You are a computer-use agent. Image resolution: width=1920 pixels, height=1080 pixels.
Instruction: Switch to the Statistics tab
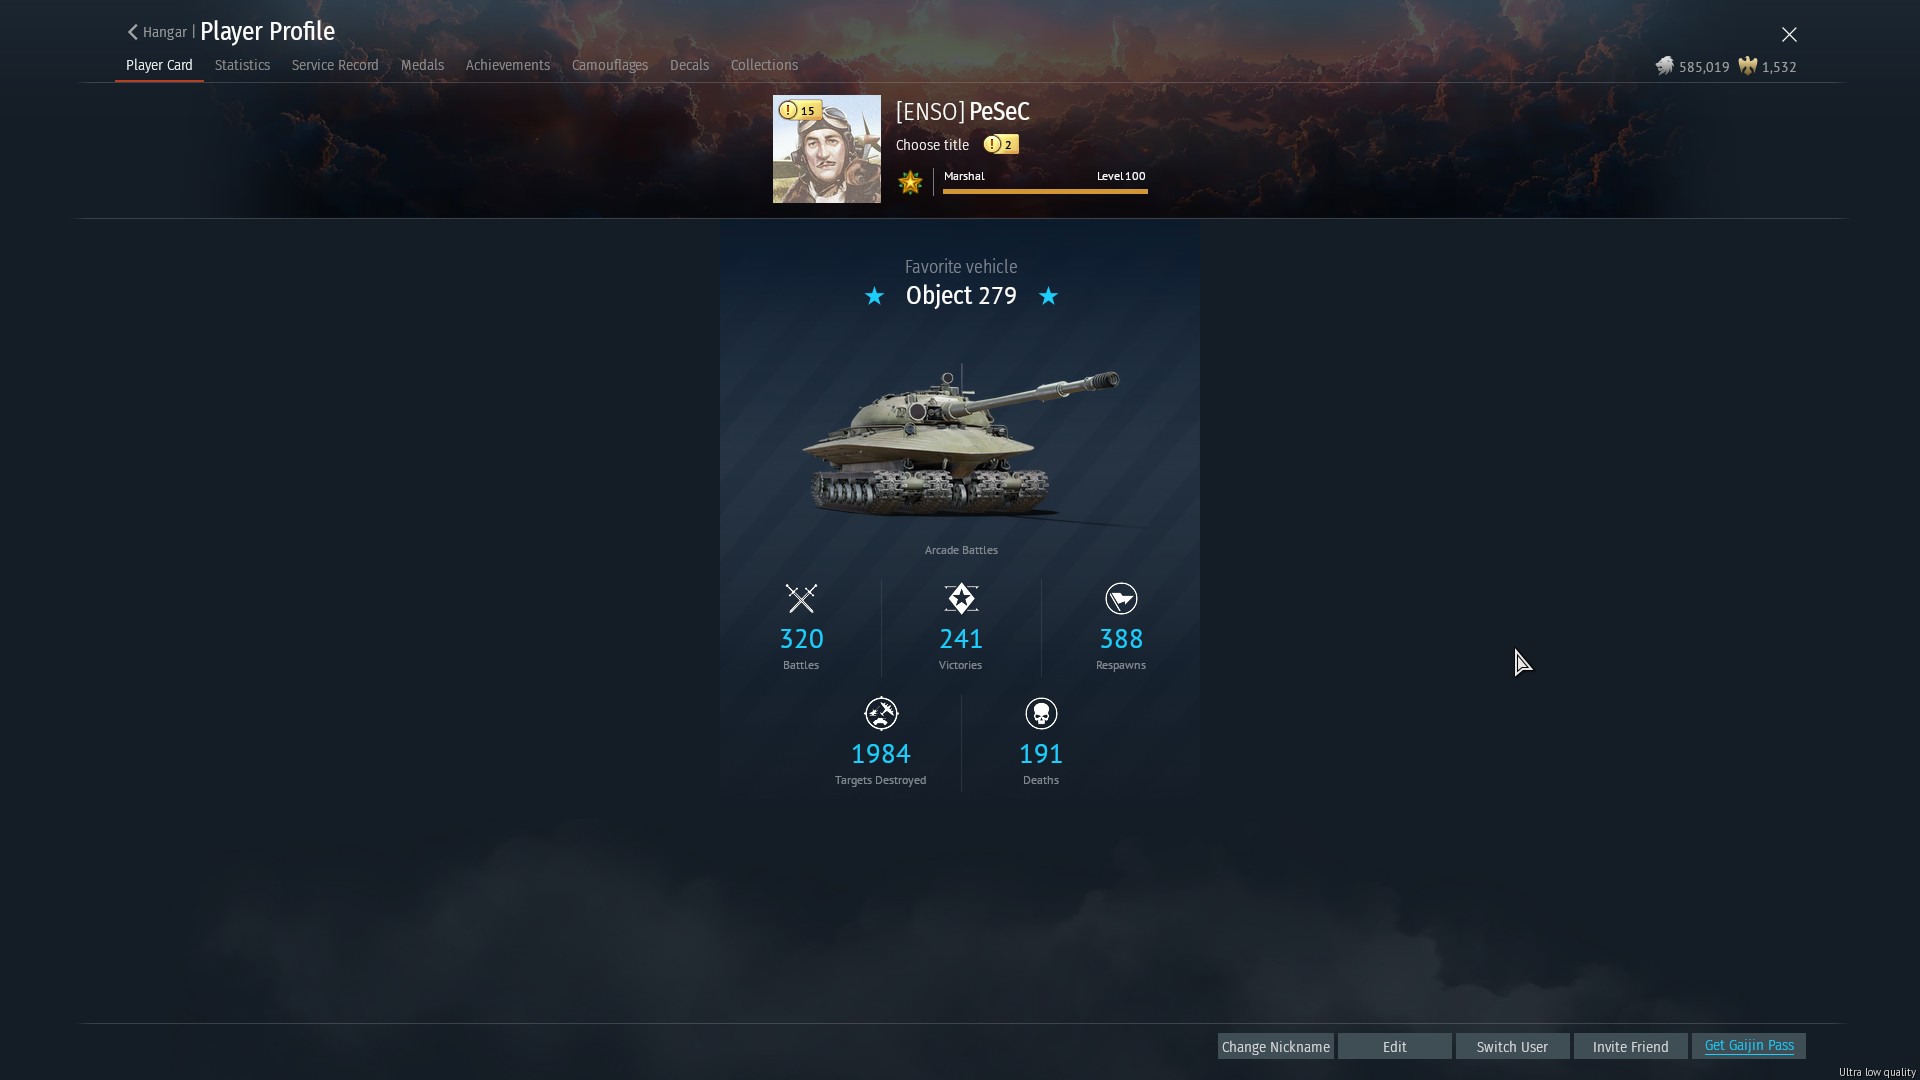point(242,65)
